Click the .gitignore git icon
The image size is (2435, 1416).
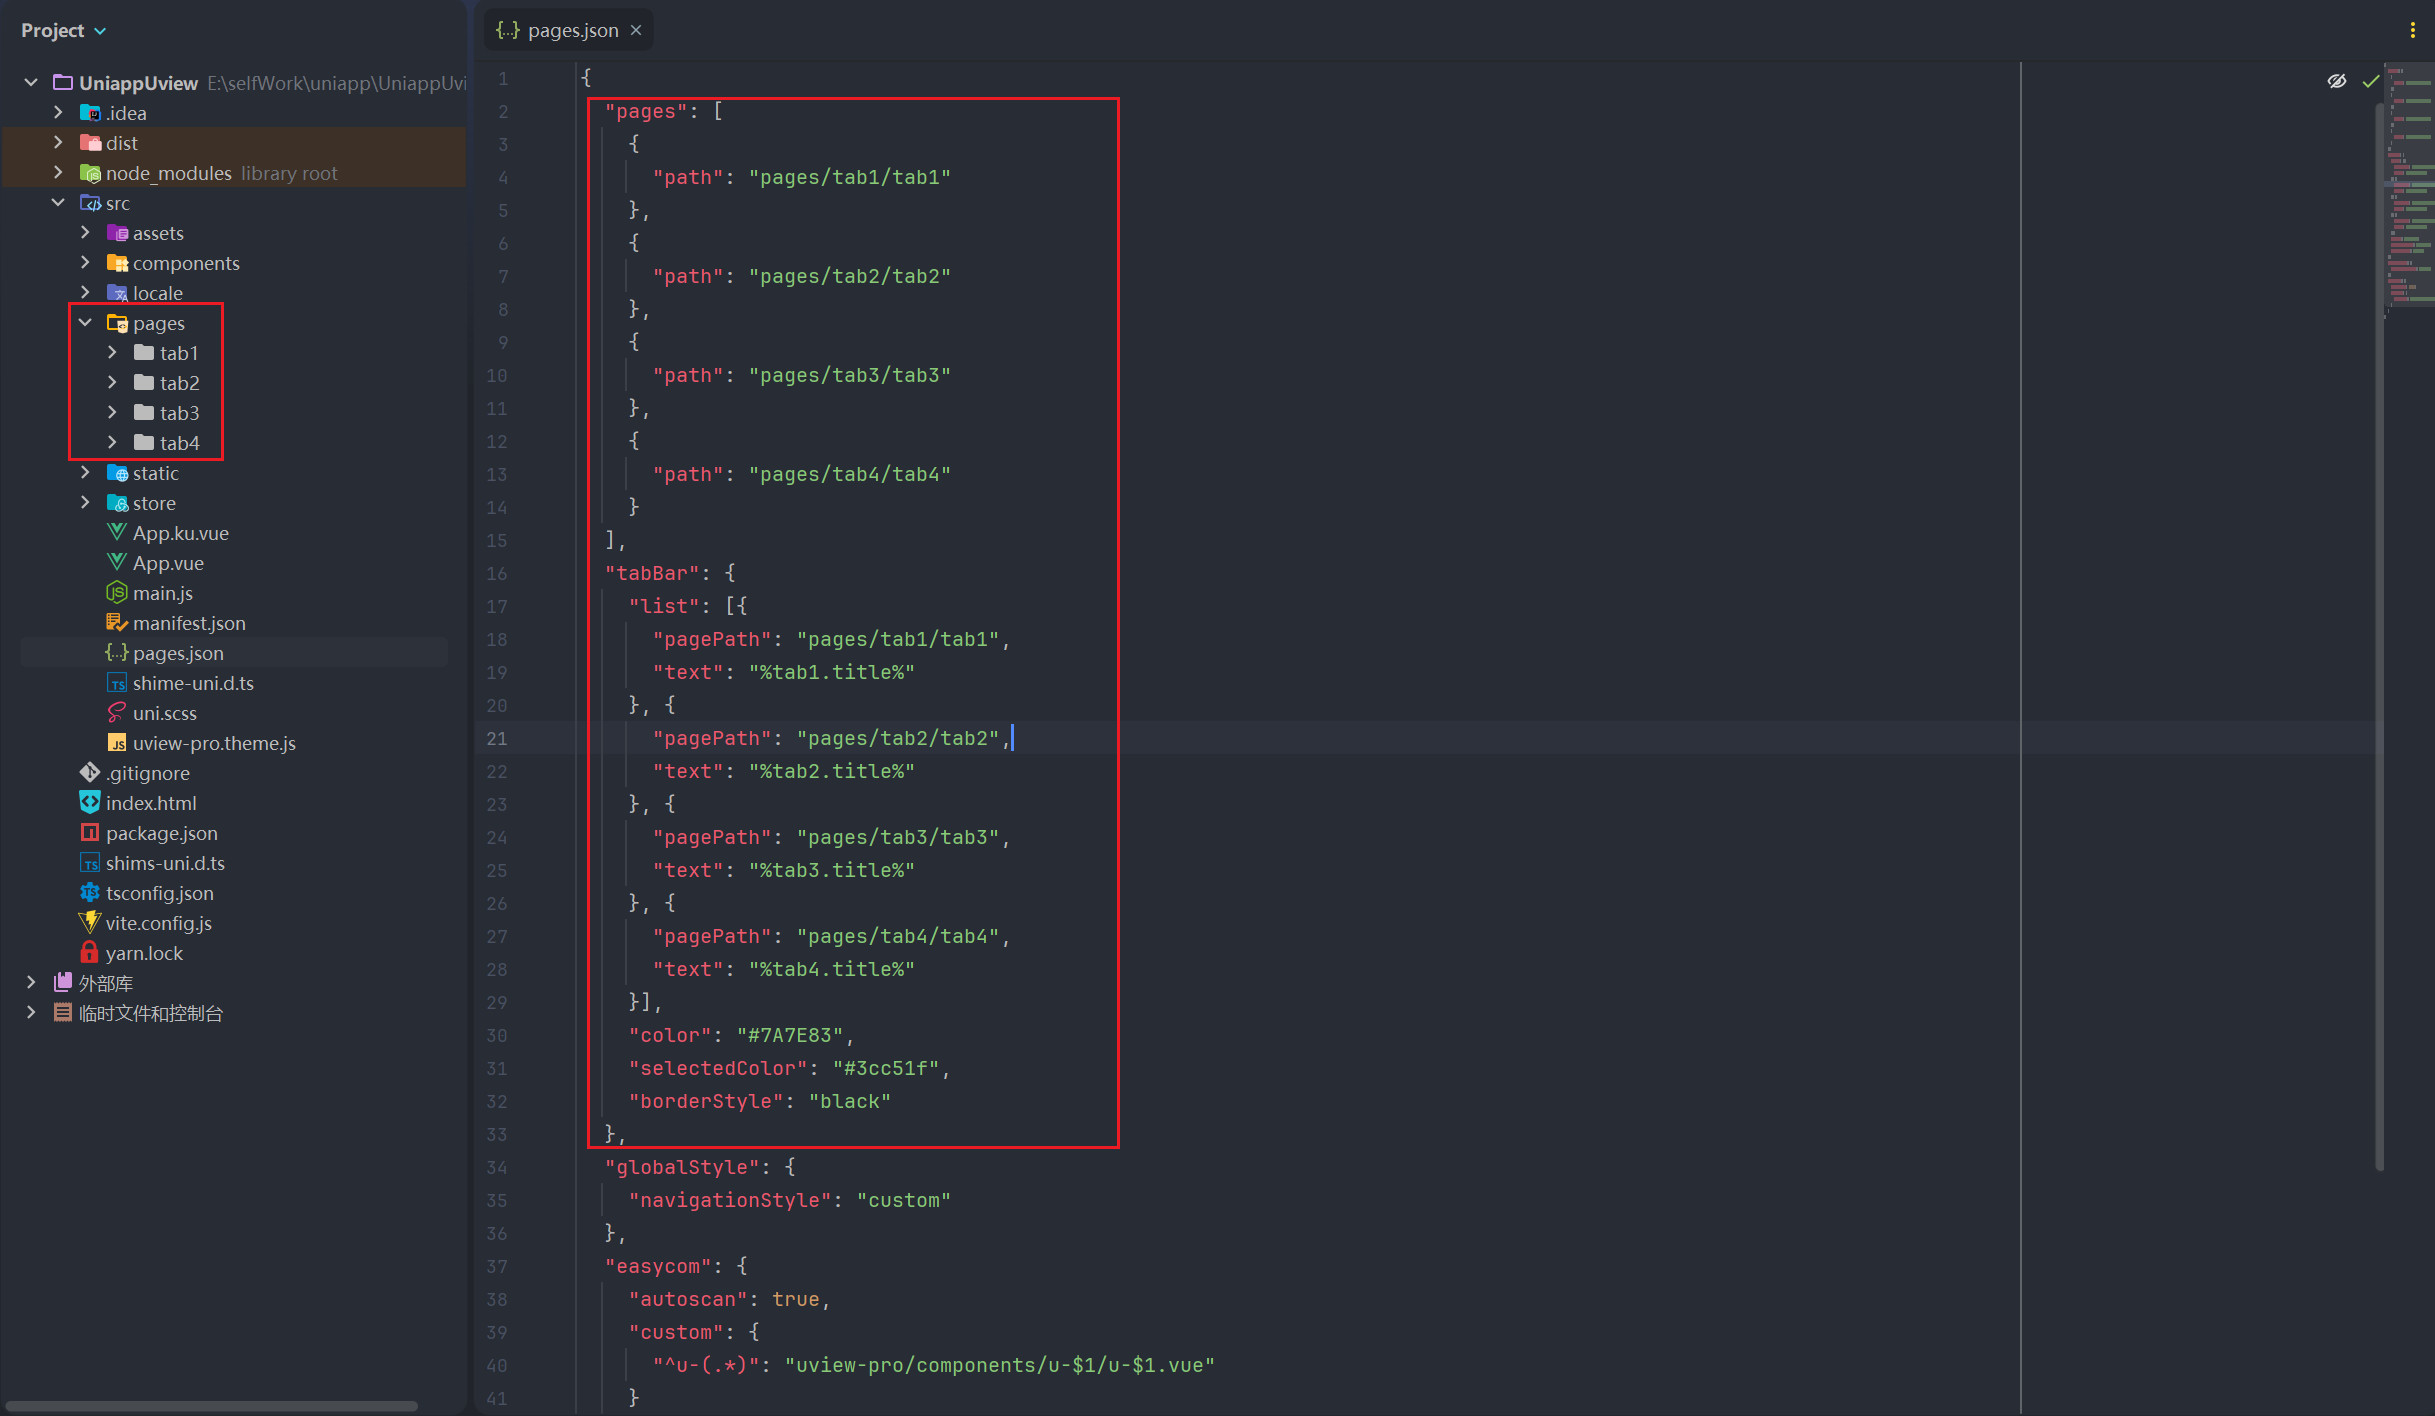tap(89, 772)
